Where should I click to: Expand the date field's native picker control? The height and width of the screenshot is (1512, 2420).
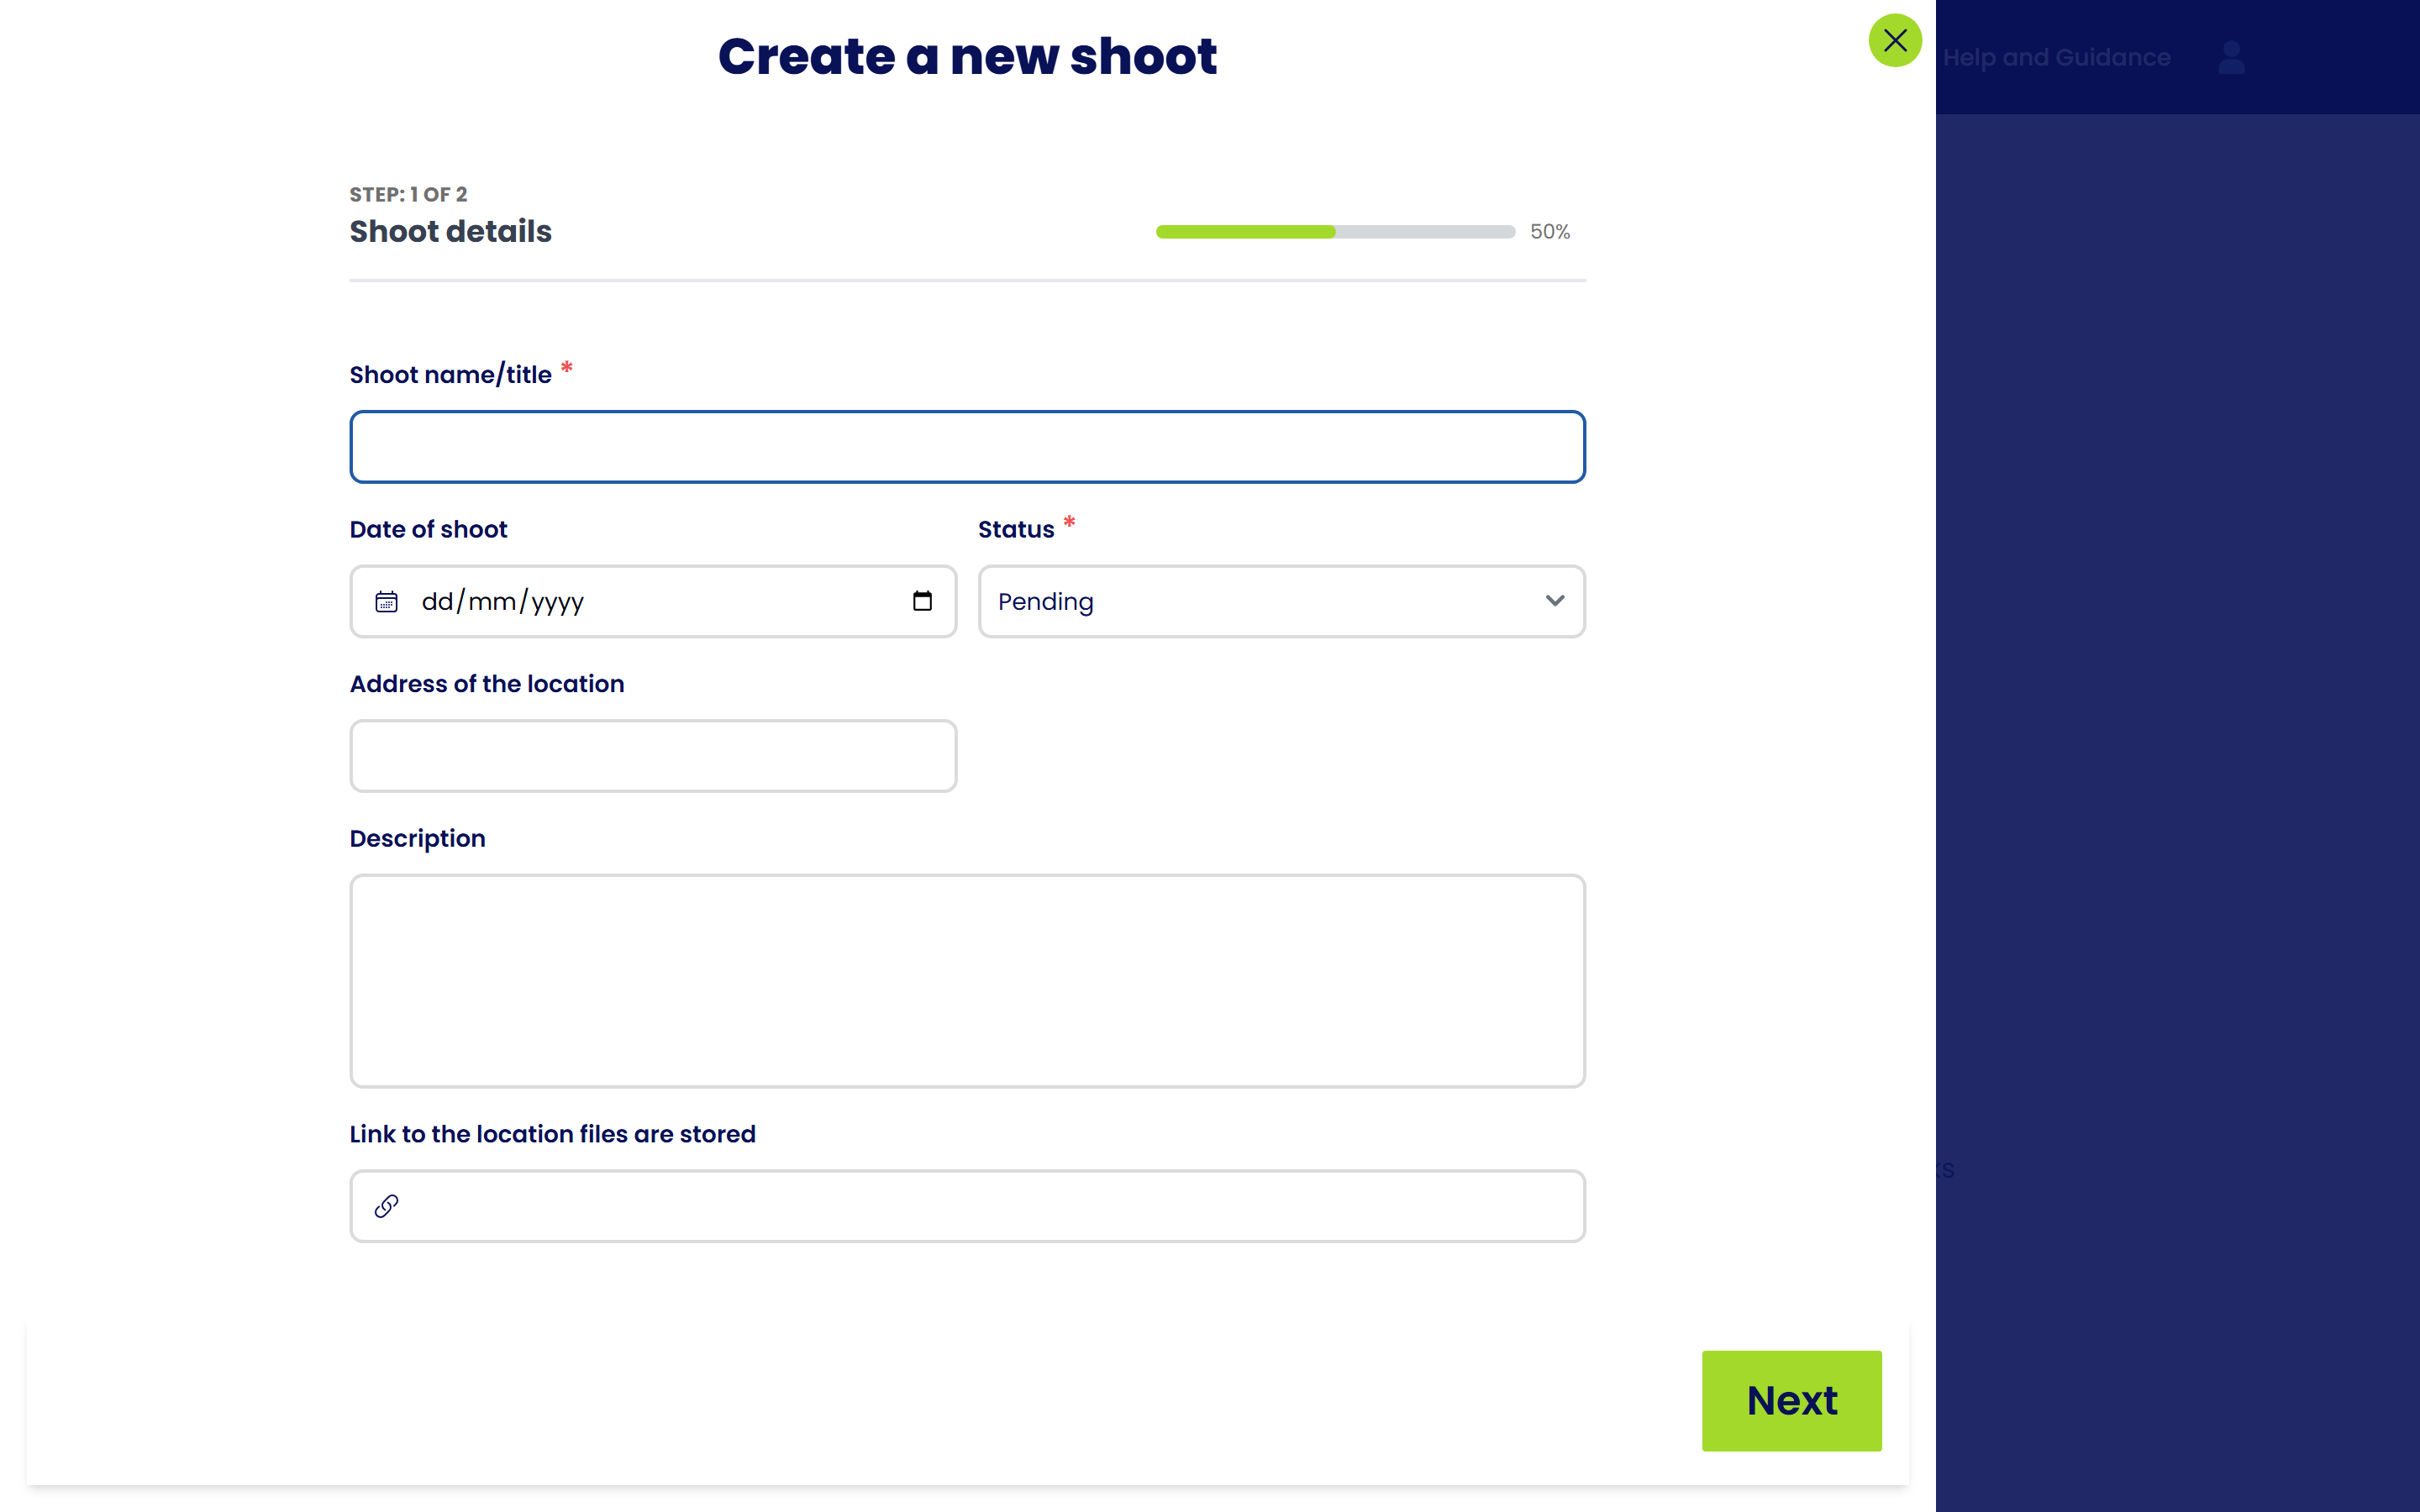(x=920, y=601)
